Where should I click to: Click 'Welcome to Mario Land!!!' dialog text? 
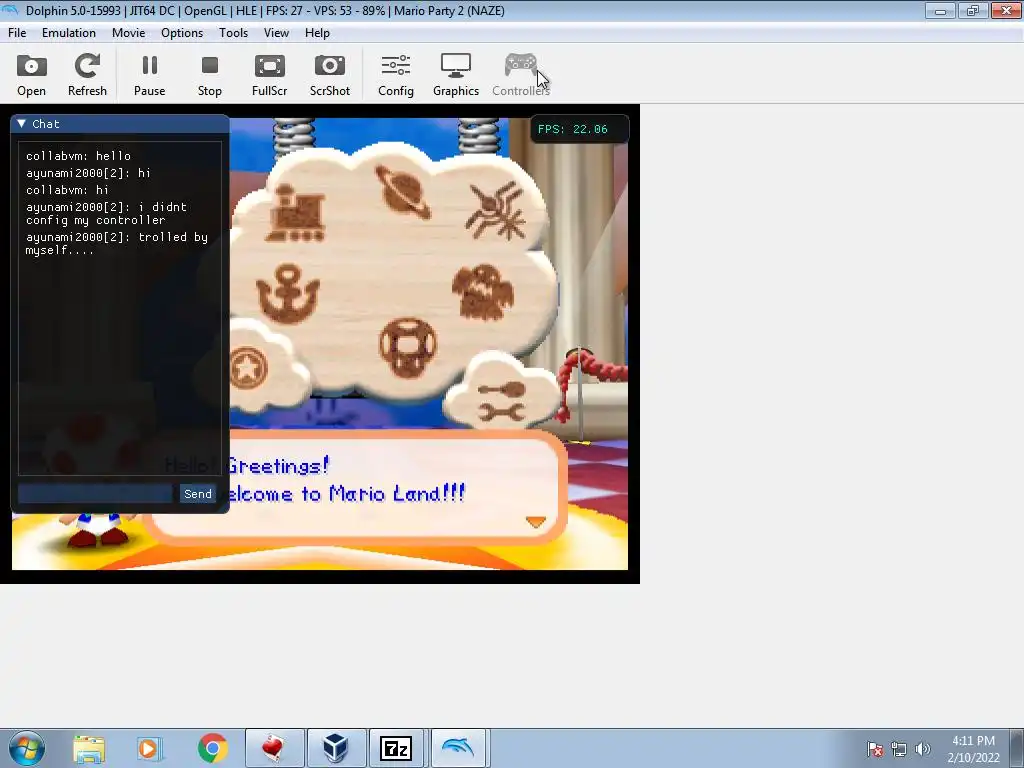click(x=345, y=493)
